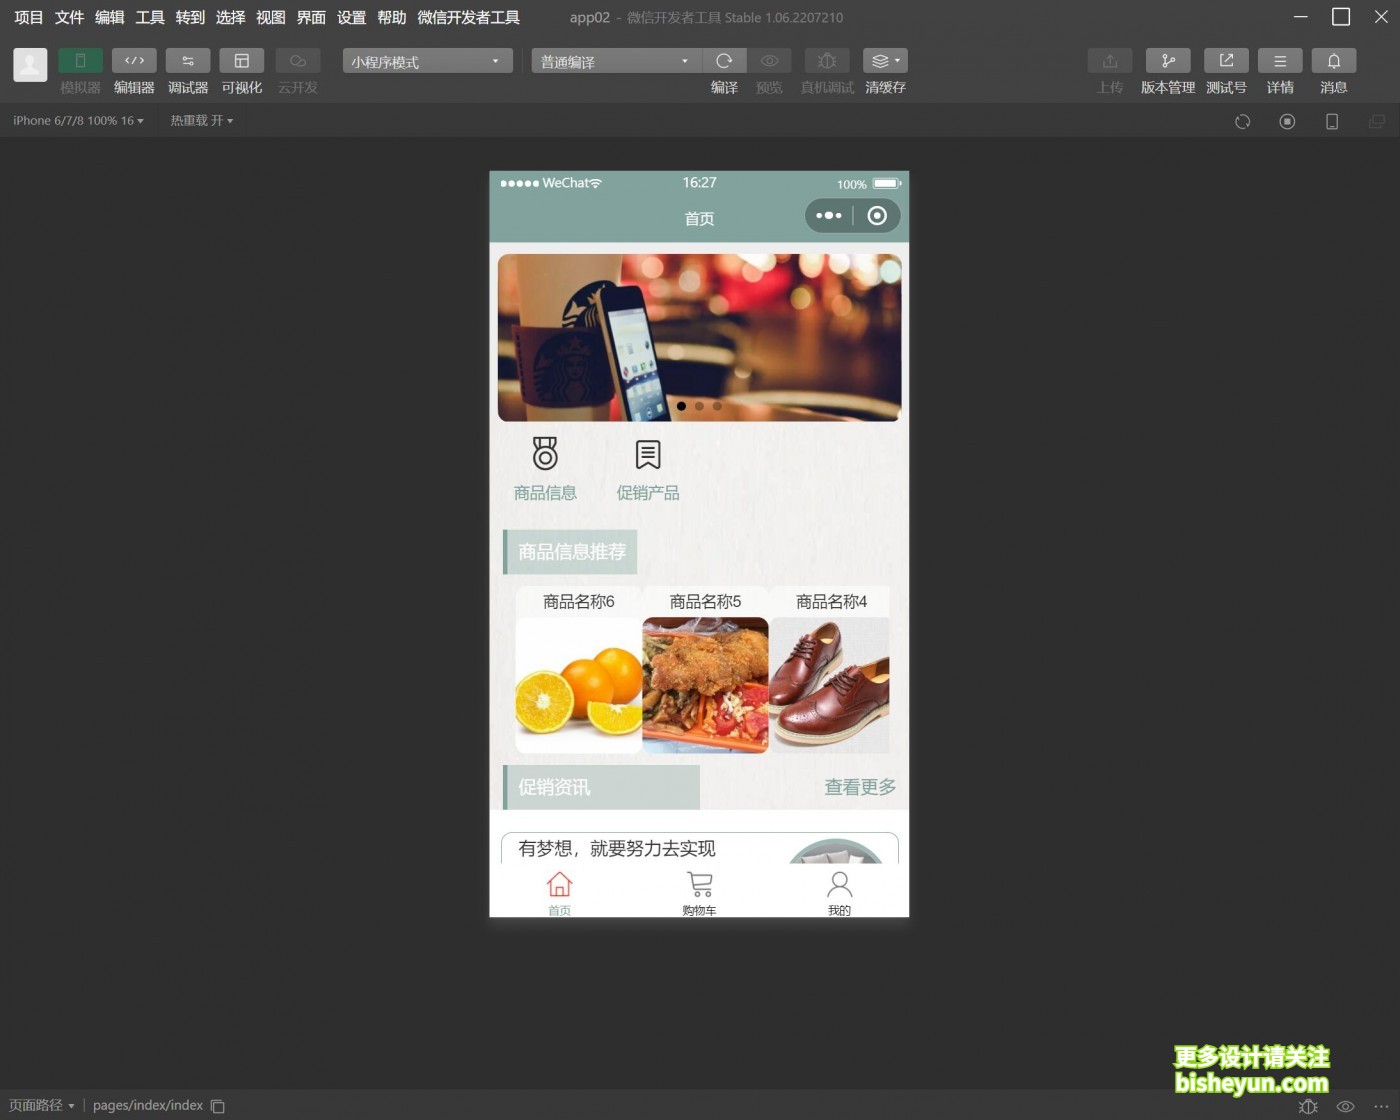Click the 促销资讯 section header
1400x1120 pixels.
click(x=601, y=787)
